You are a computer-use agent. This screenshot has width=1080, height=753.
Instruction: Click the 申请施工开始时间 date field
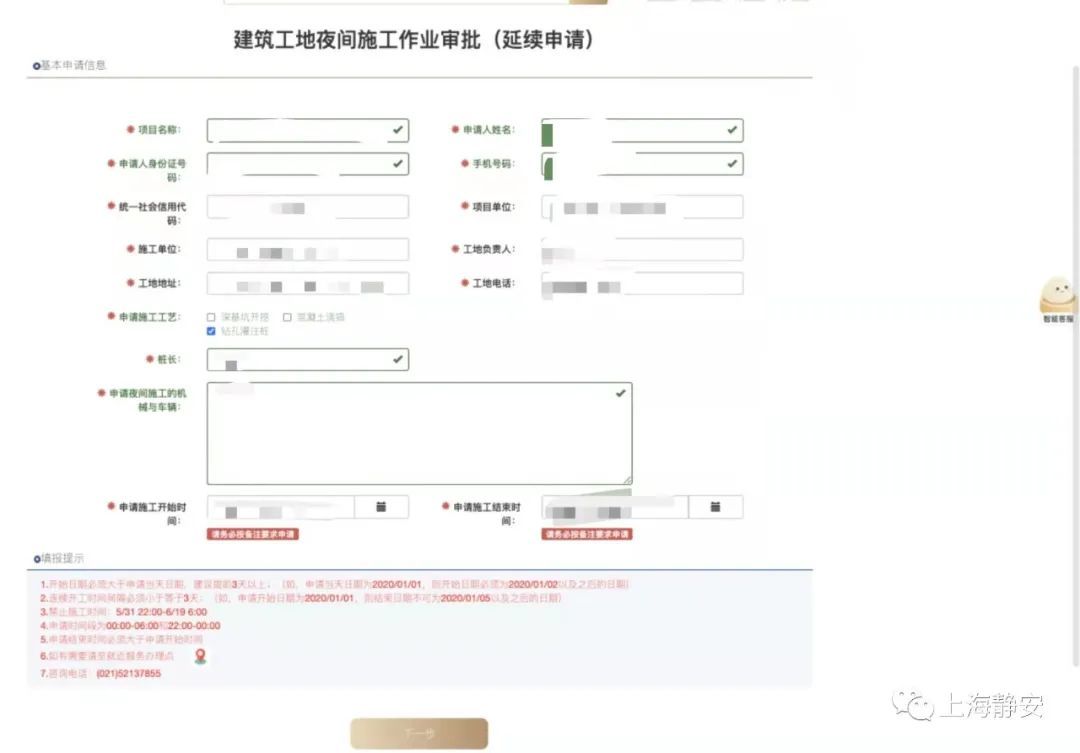pos(281,507)
